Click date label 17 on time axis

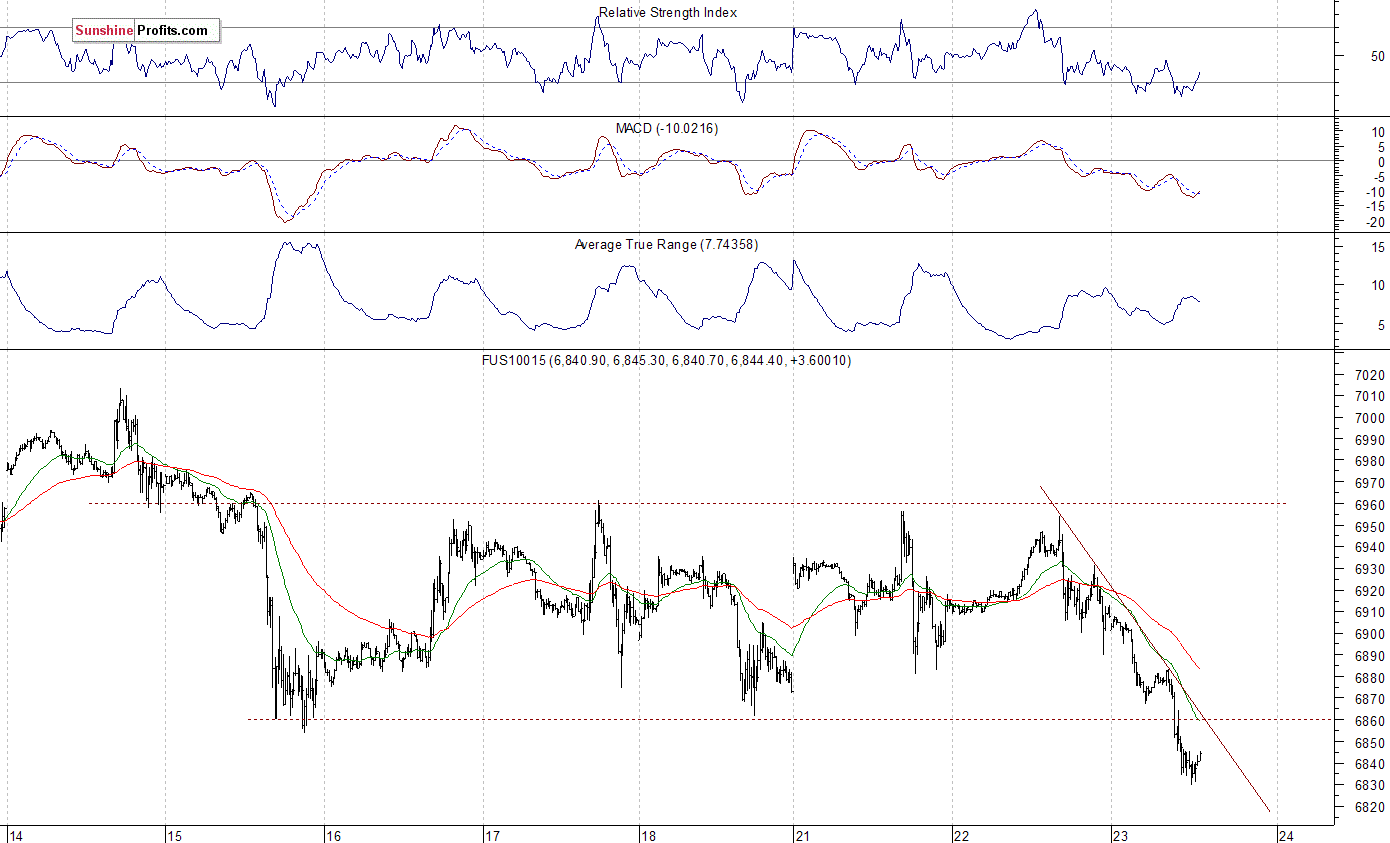[x=491, y=835]
